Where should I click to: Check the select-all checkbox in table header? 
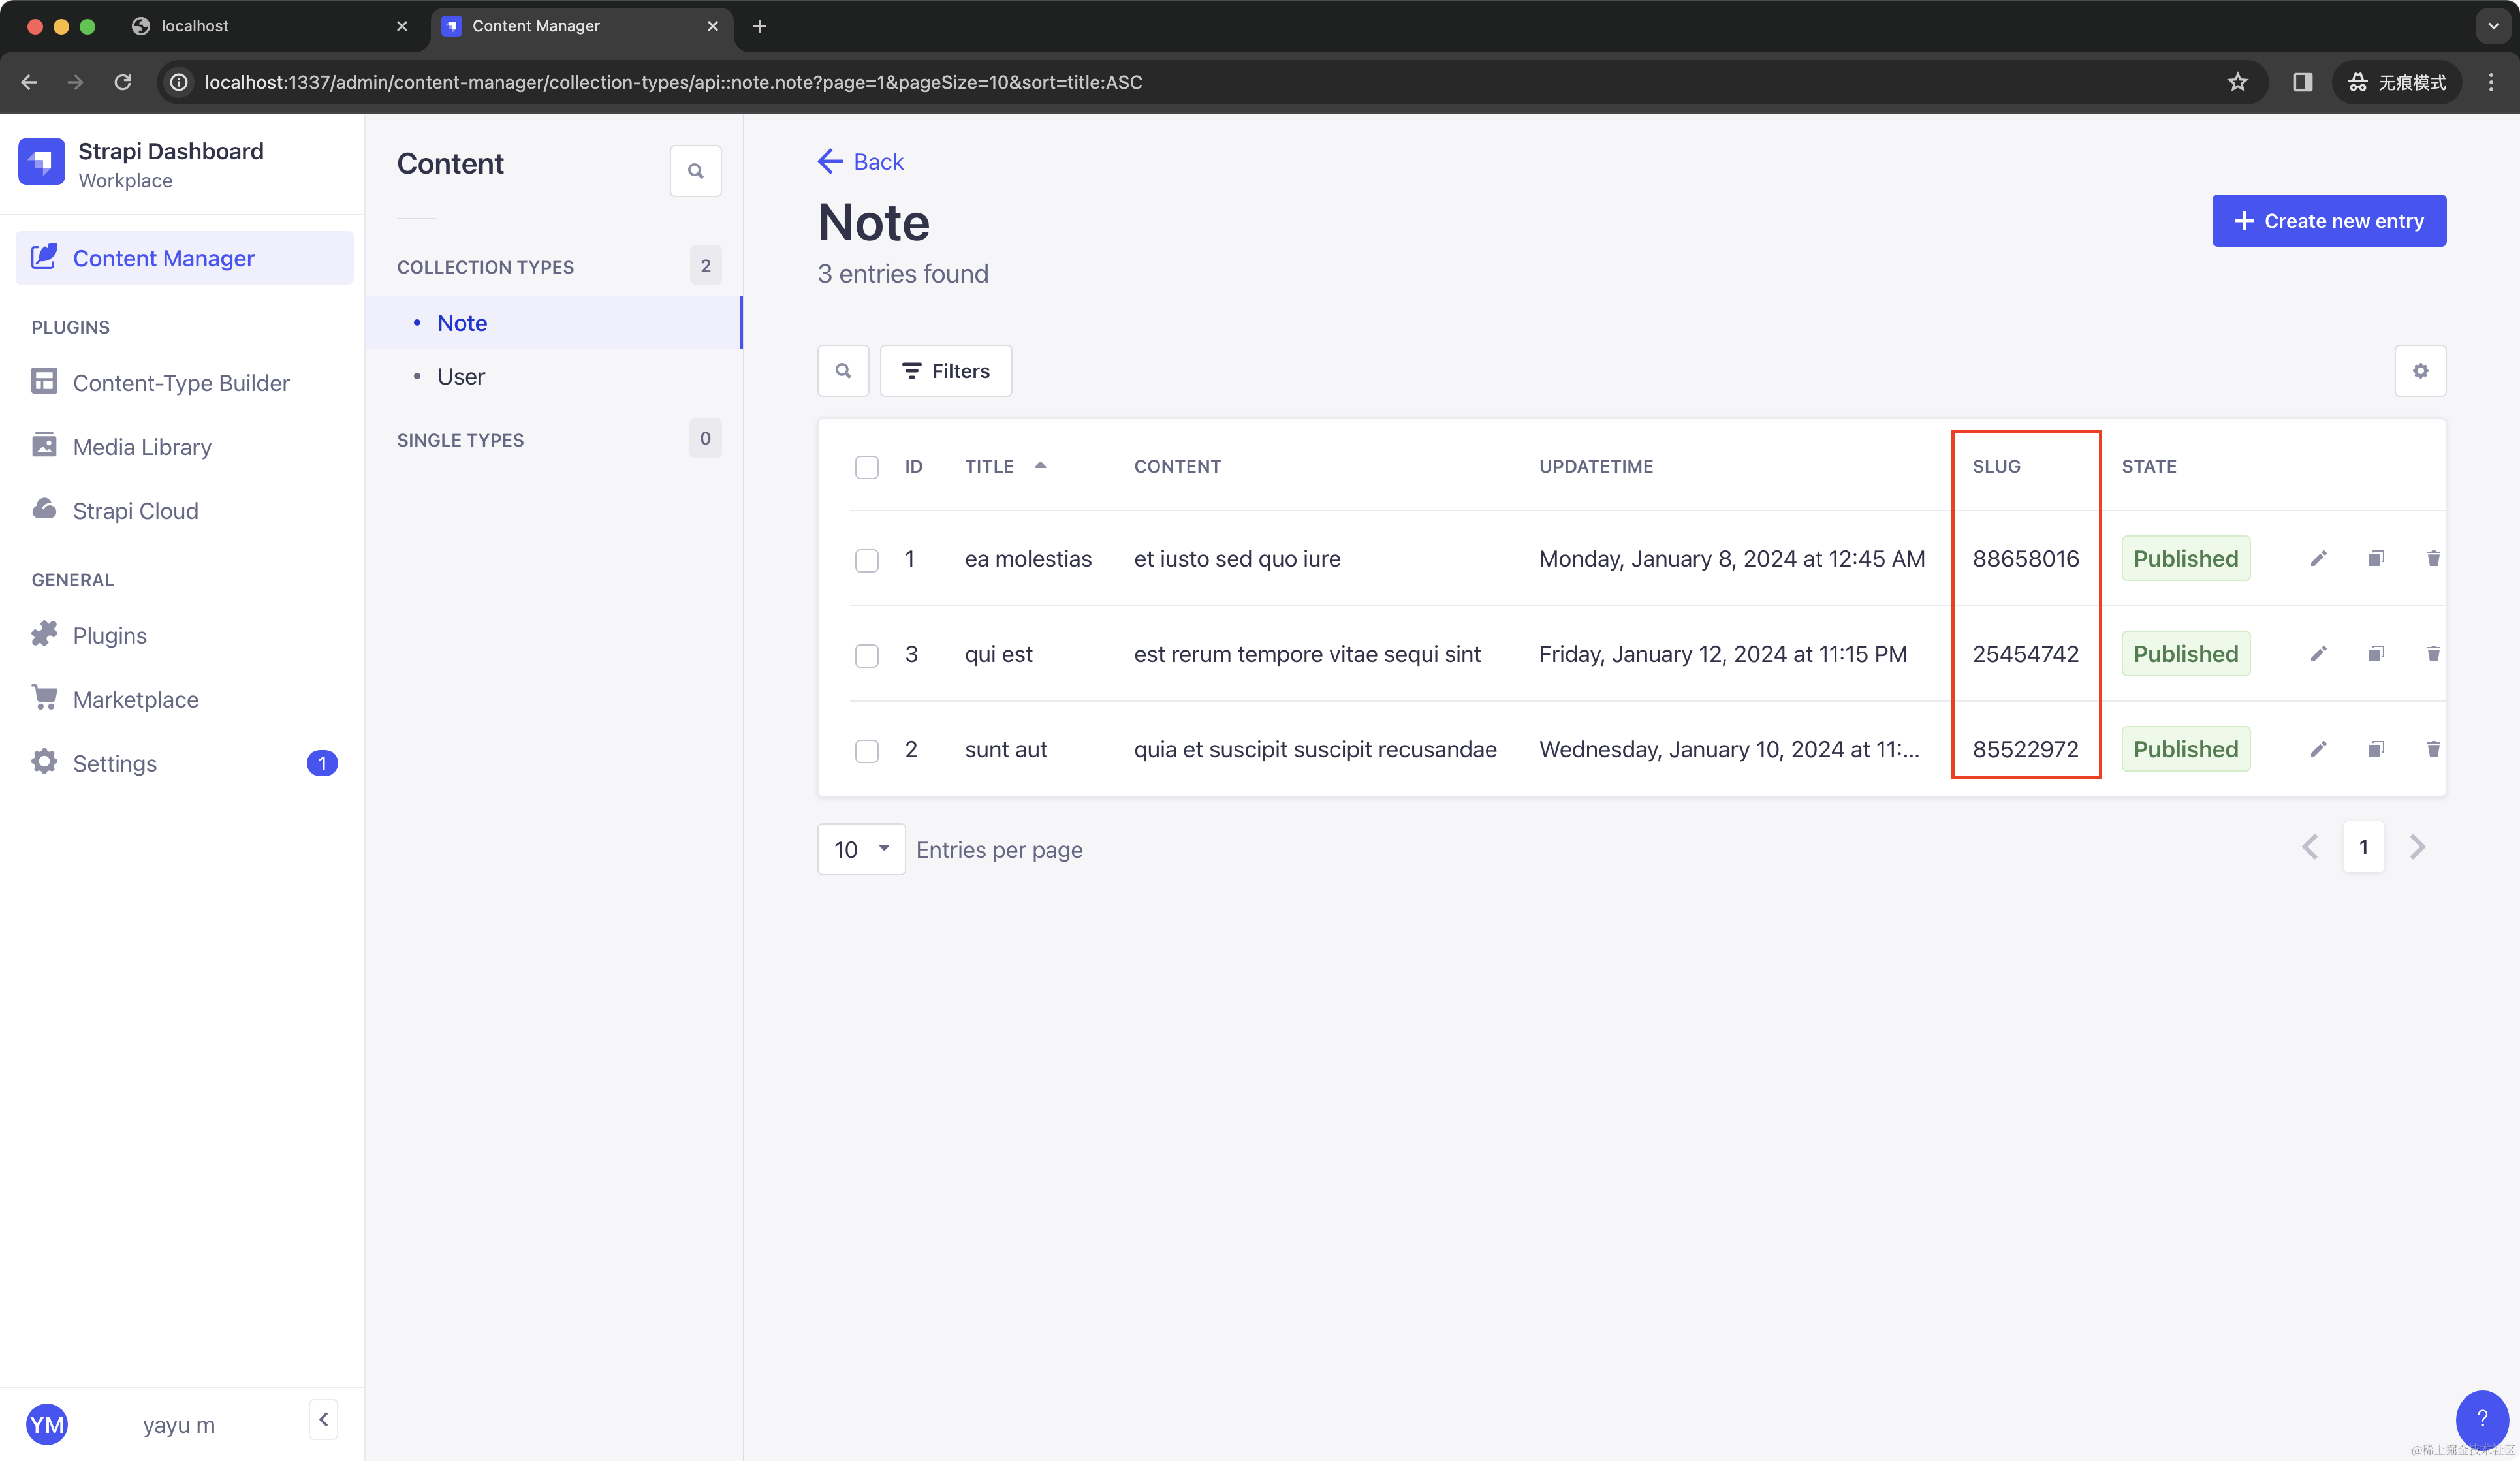tap(867, 467)
